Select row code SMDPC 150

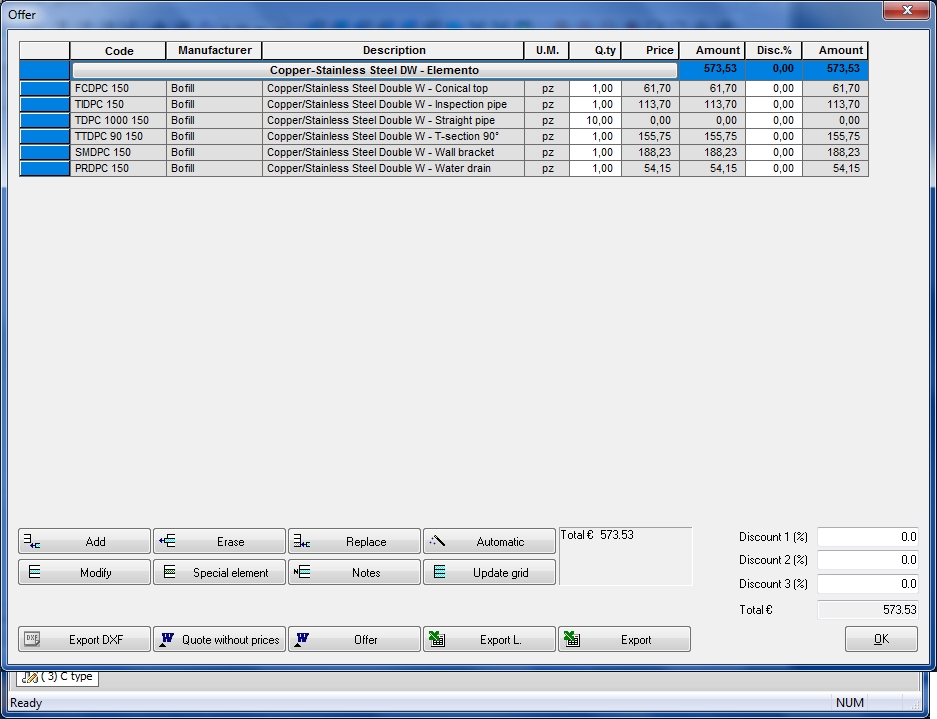118,152
